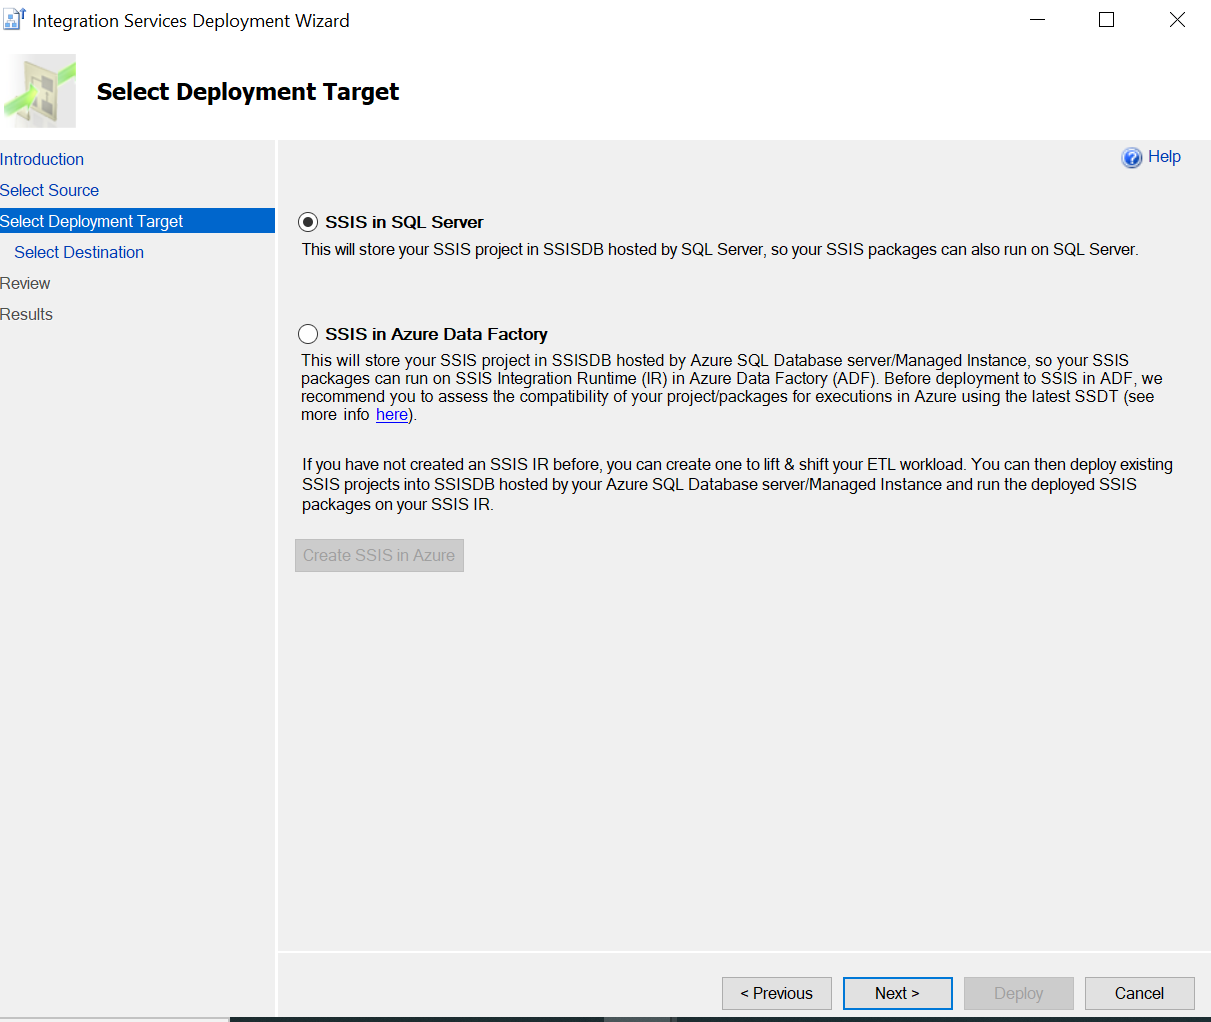1211x1022 pixels.
Task: Click the 'SSIS in SQL Server' label text
Action: (x=404, y=222)
